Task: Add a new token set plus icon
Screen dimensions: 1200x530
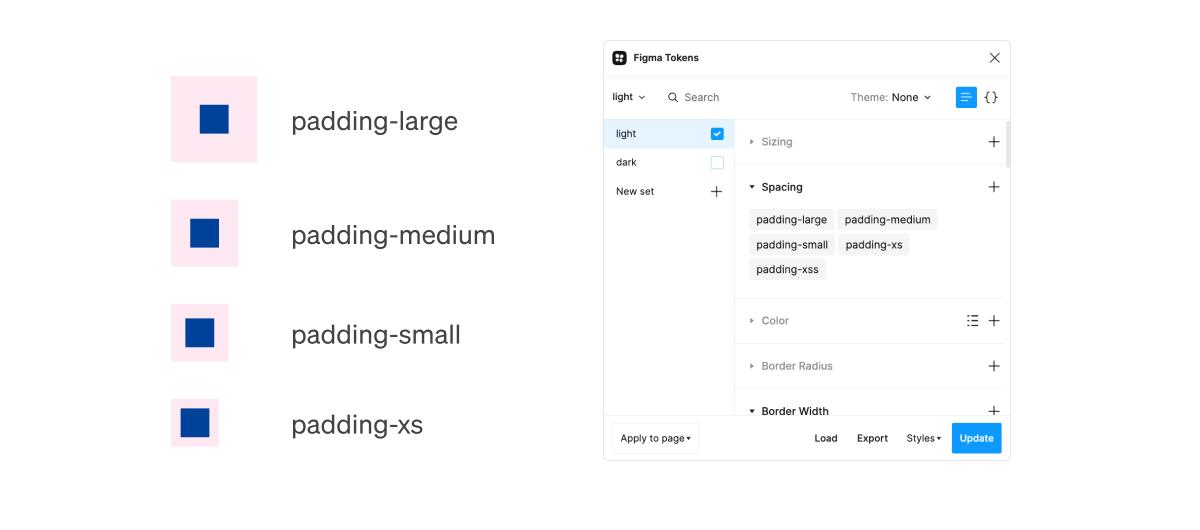Action: coord(716,191)
